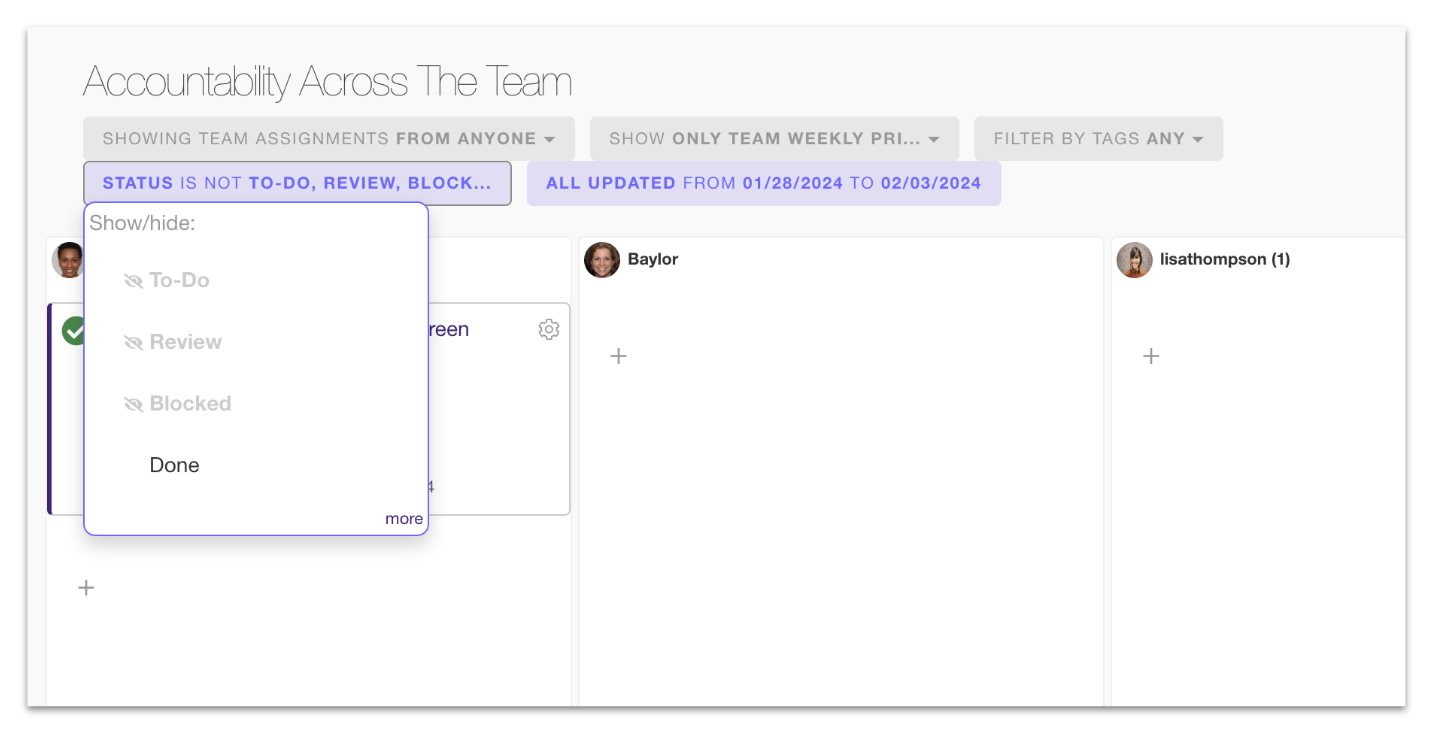Click the more link in status popup

(404, 519)
